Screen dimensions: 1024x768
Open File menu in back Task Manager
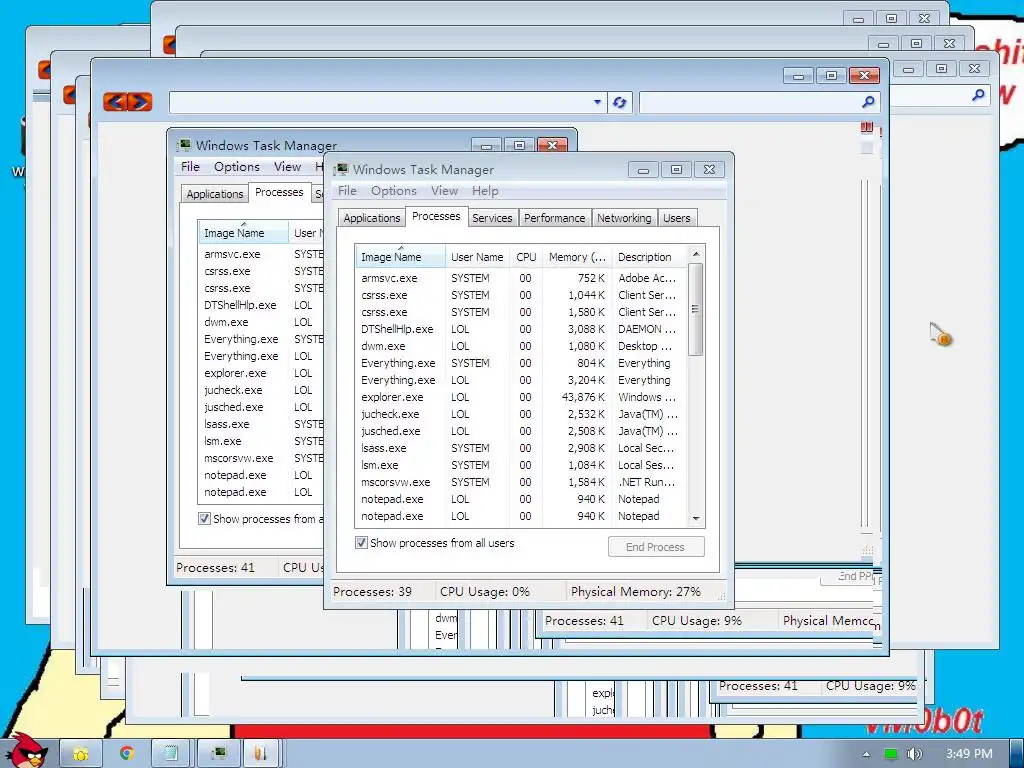pyautogui.click(x=190, y=167)
